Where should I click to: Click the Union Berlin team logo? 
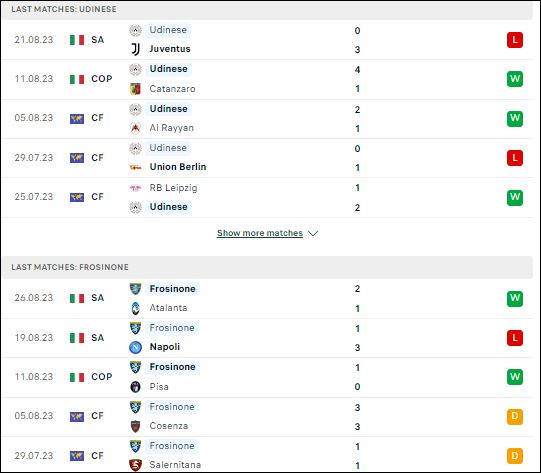135,167
